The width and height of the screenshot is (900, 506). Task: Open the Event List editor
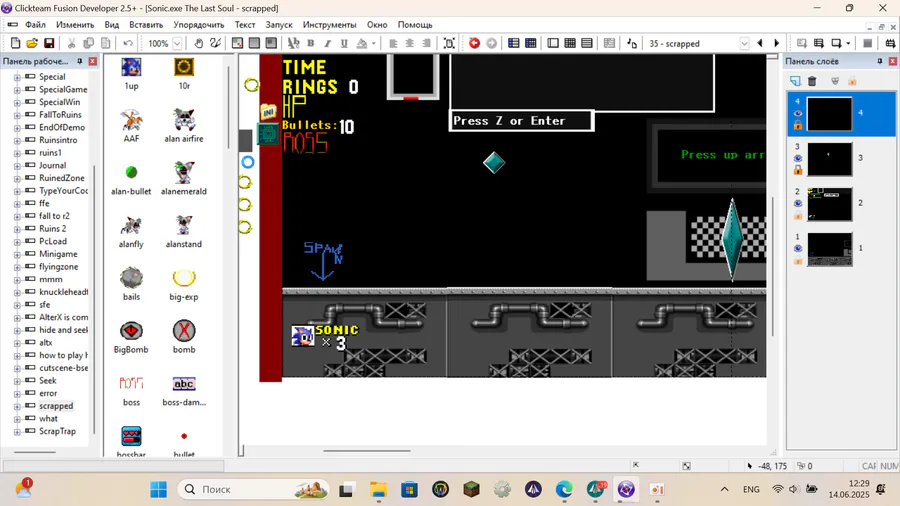pyautogui.click(x=587, y=44)
